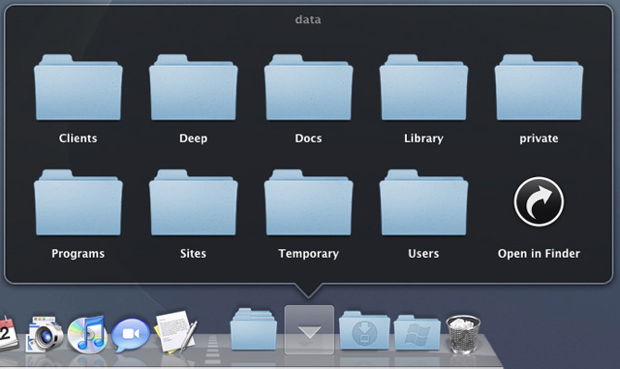Open the Clients folder

tap(78, 87)
